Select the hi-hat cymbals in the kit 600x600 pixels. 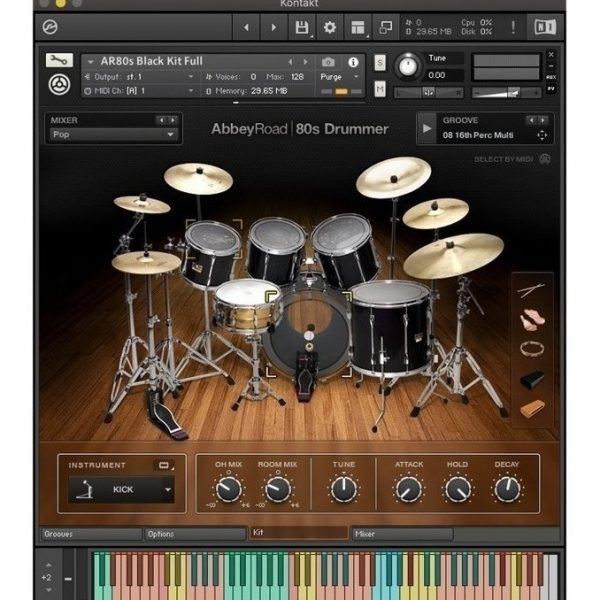[146, 262]
